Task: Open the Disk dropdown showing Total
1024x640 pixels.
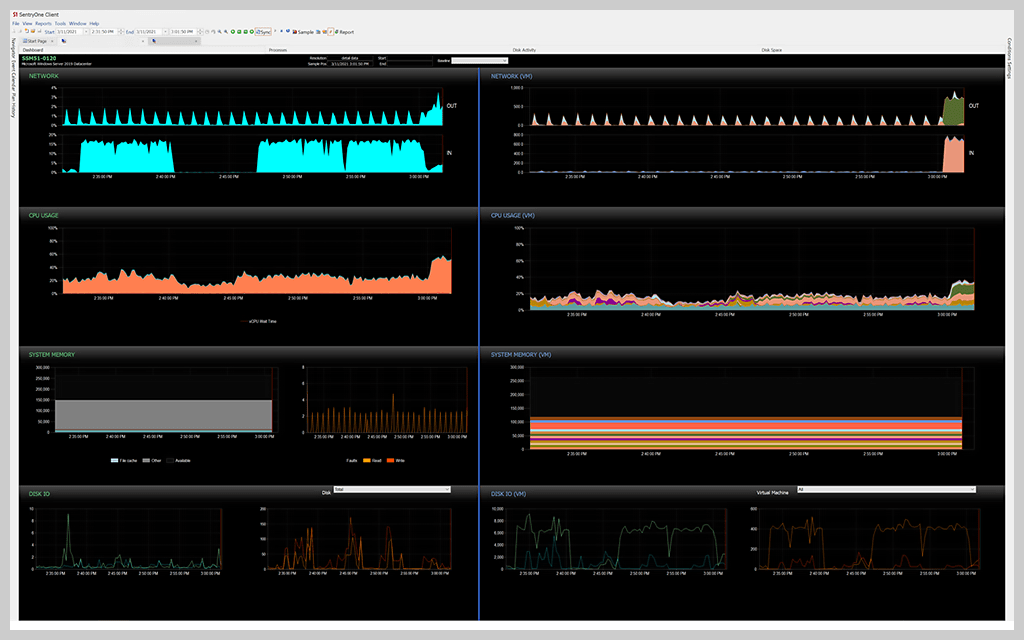Action: [x=392, y=489]
